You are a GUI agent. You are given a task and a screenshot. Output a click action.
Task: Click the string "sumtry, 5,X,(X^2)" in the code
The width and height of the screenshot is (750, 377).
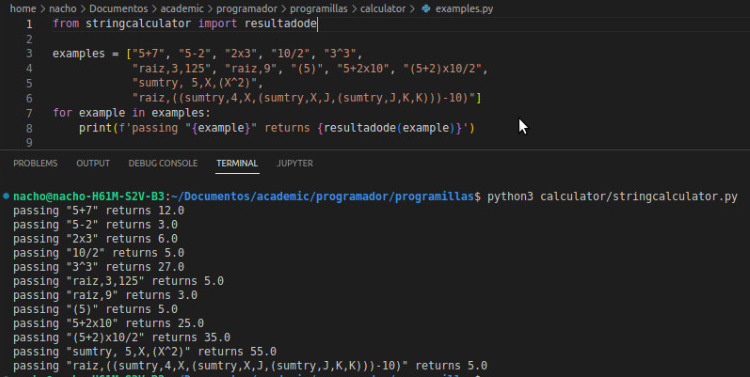pyautogui.click(x=195, y=83)
